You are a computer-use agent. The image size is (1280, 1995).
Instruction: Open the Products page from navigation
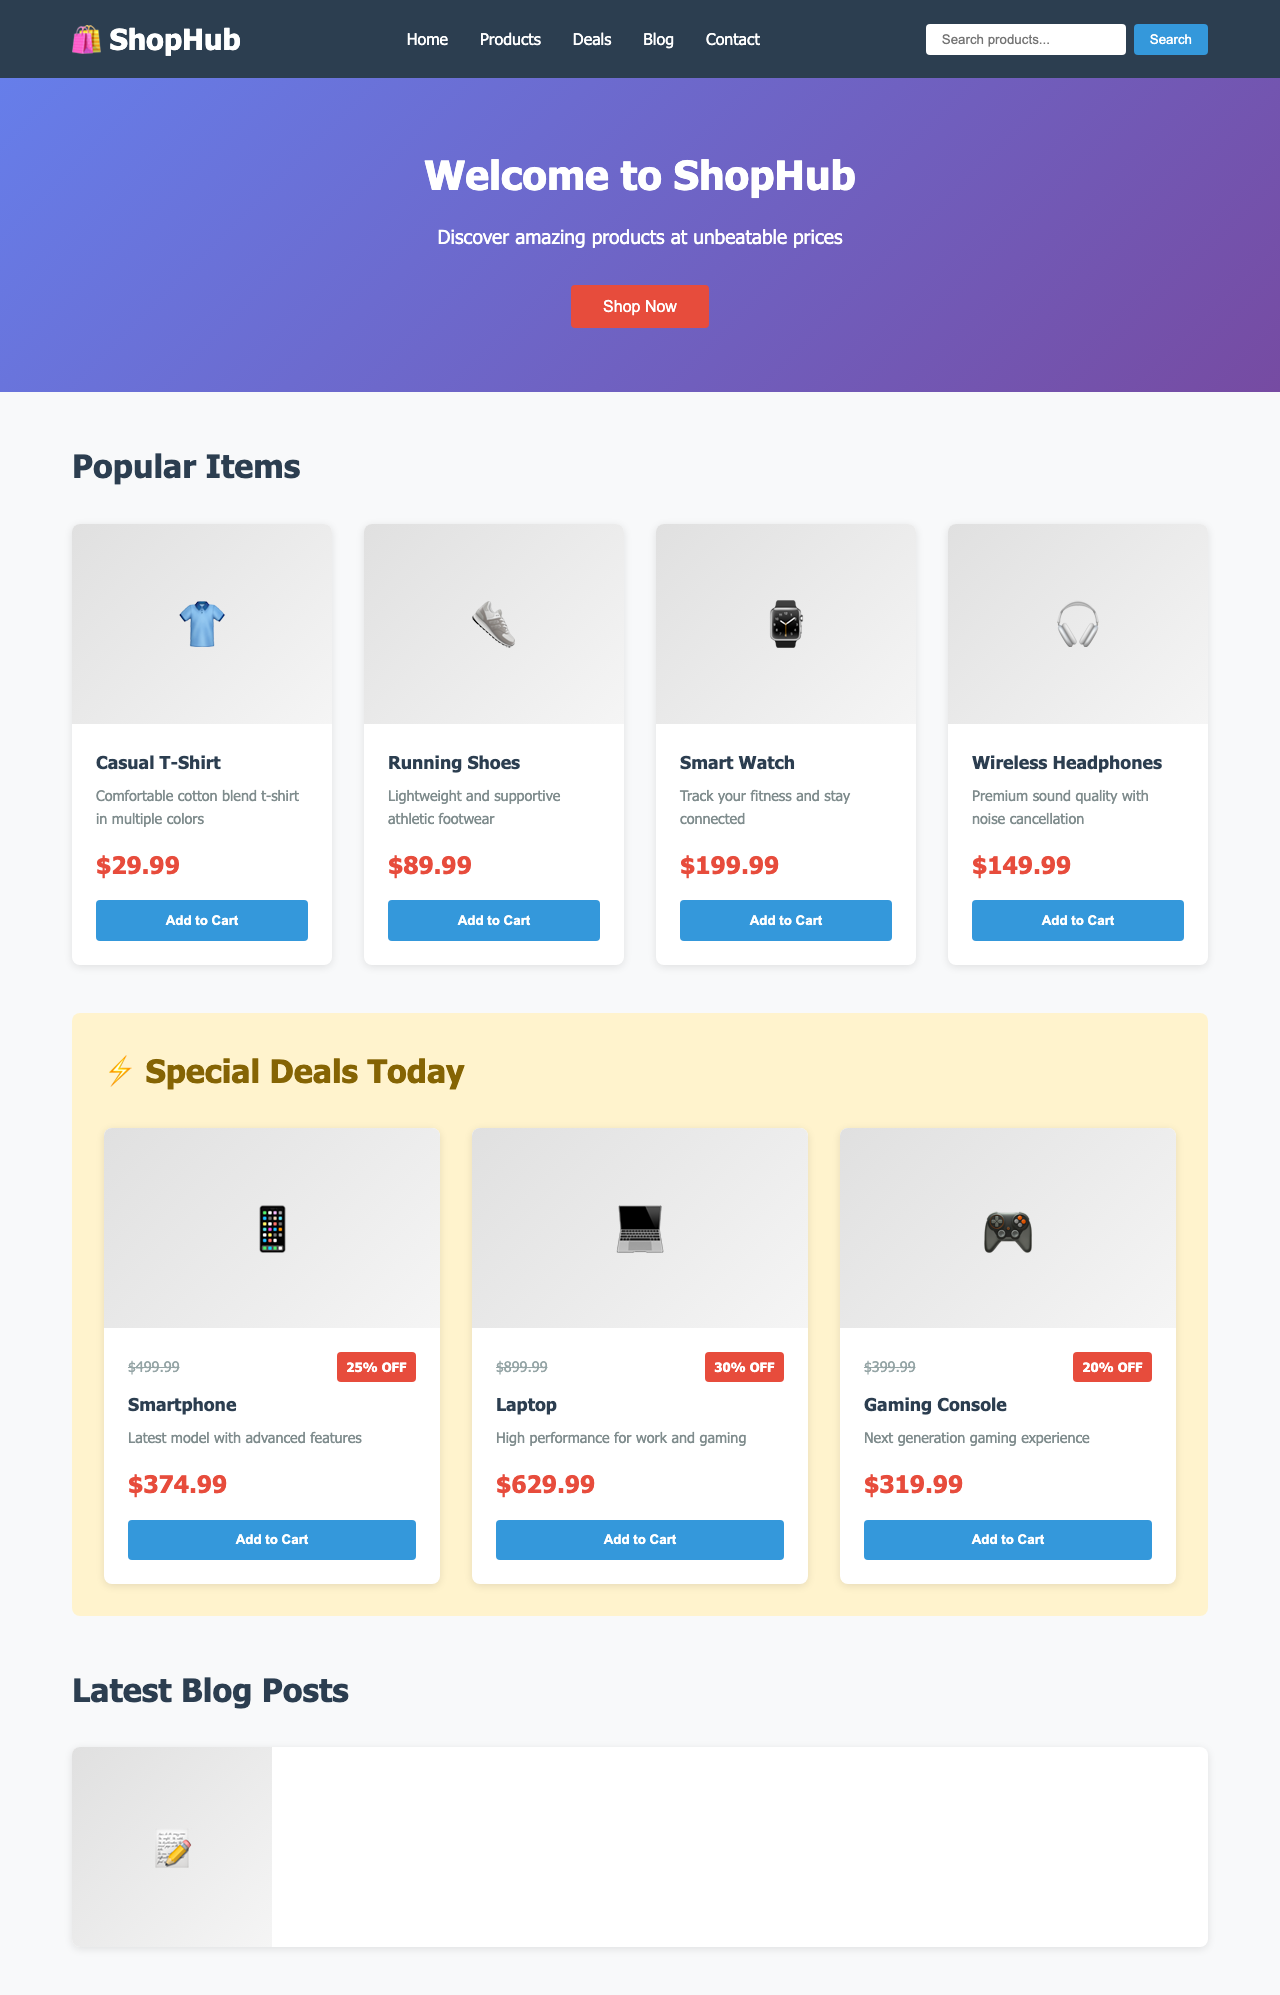pos(510,39)
